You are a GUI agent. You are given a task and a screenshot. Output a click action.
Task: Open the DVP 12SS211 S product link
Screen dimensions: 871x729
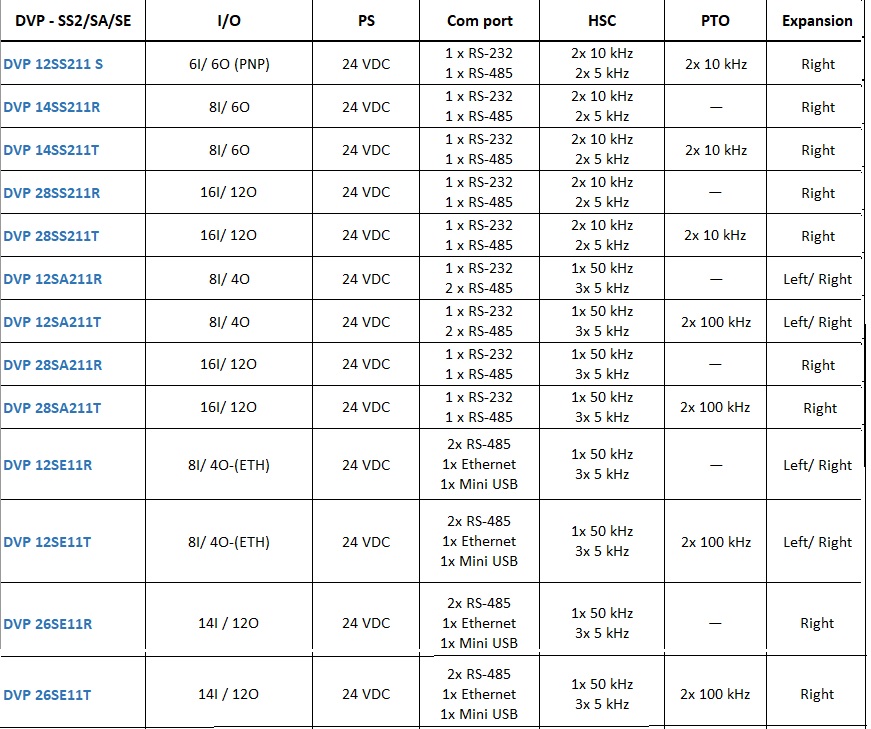(x=53, y=64)
